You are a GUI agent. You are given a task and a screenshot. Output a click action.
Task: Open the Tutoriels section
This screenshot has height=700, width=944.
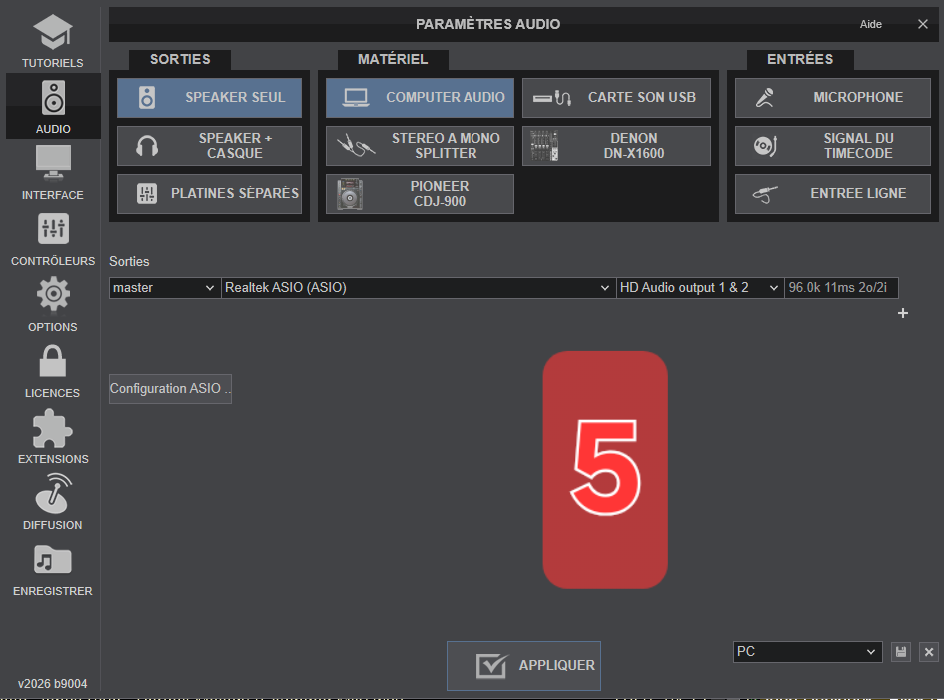tap(53, 42)
